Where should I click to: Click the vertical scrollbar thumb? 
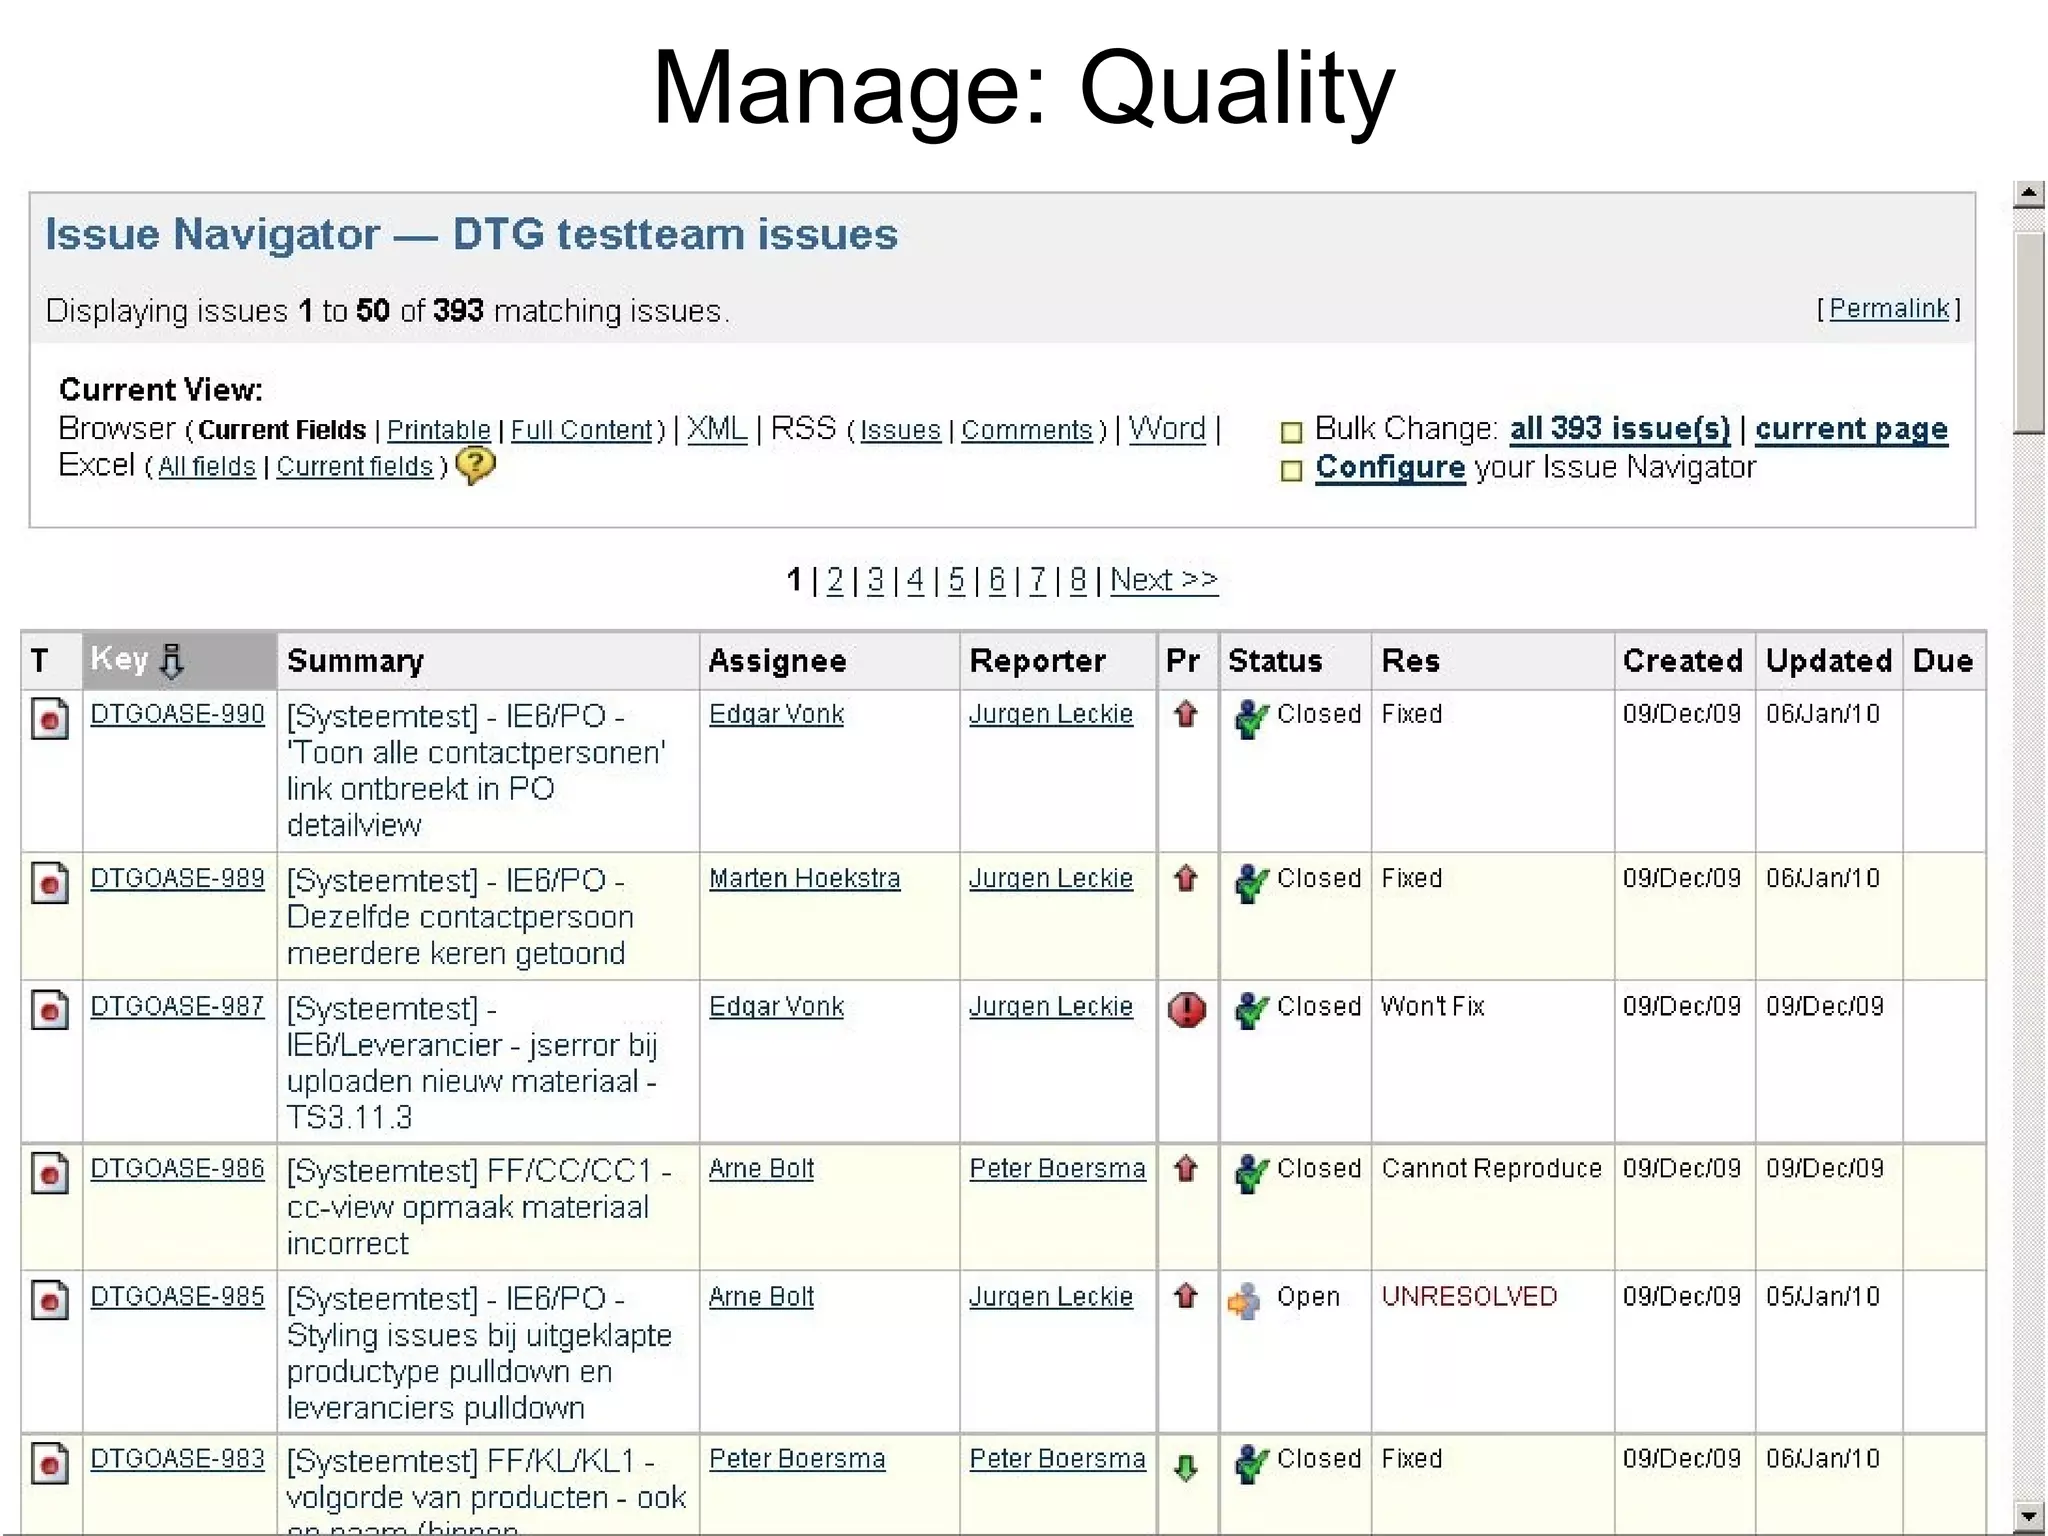[x=2028, y=332]
